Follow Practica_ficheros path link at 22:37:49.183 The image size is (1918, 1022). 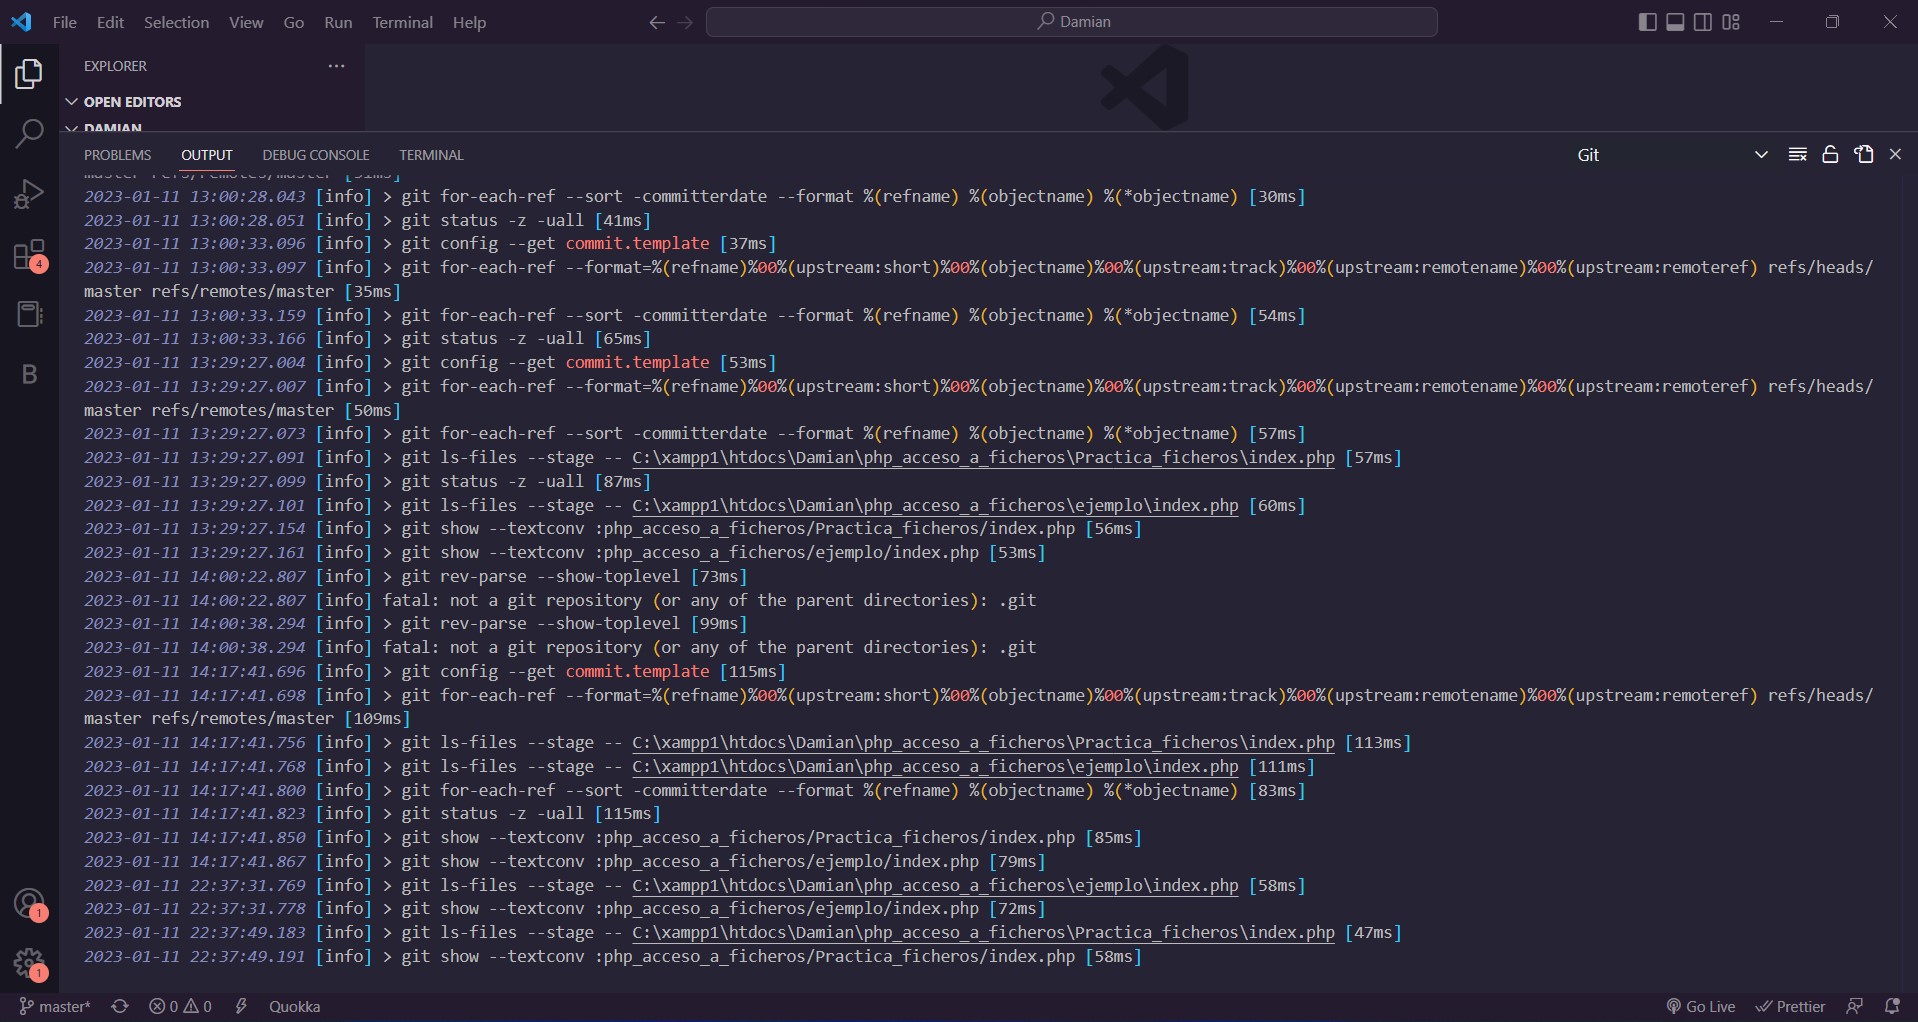(x=983, y=933)
